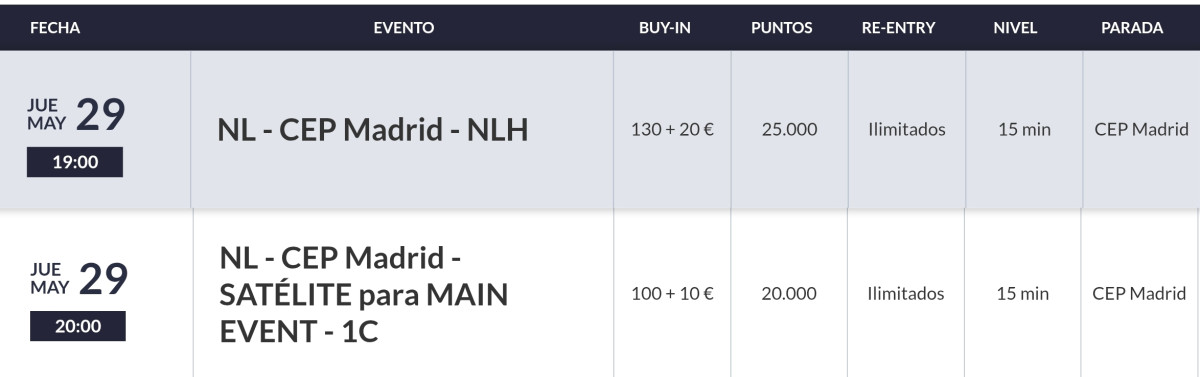
Task: Click CEP Madrid stop in second row
Action: (x=1139, y=294)
